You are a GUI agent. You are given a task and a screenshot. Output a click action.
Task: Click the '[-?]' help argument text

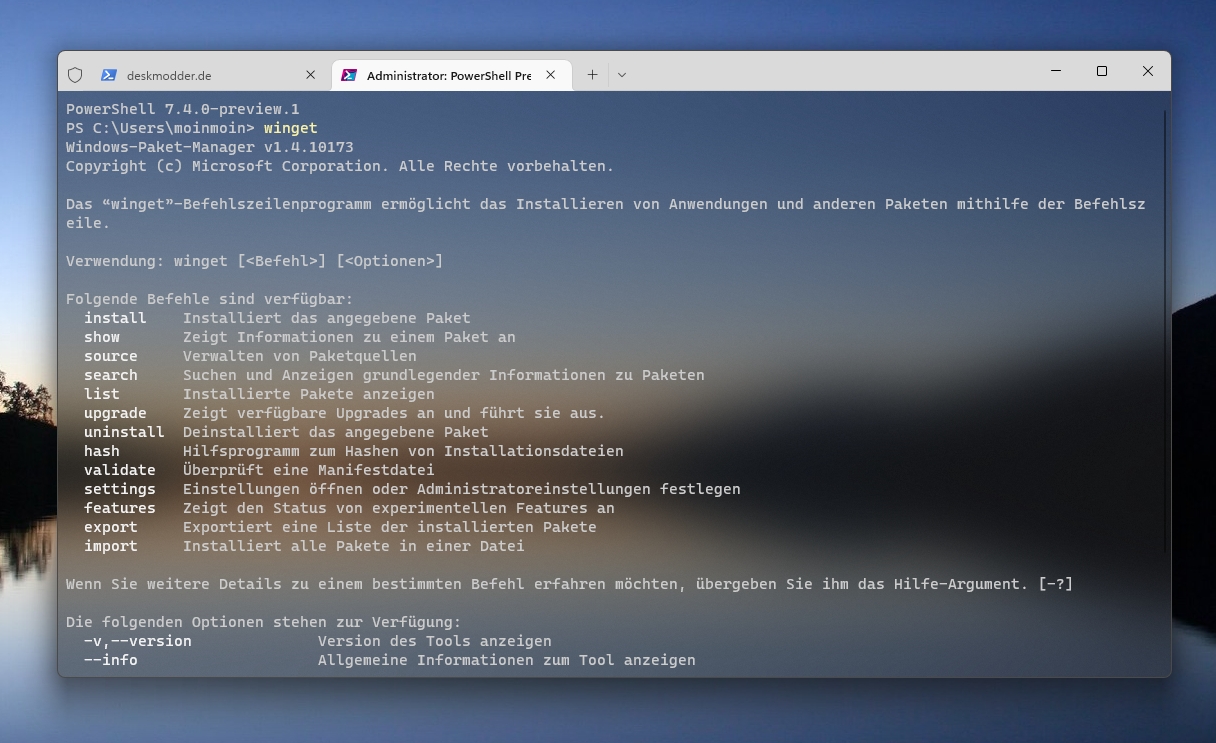pyautogui.click(x=1055, y=584)
